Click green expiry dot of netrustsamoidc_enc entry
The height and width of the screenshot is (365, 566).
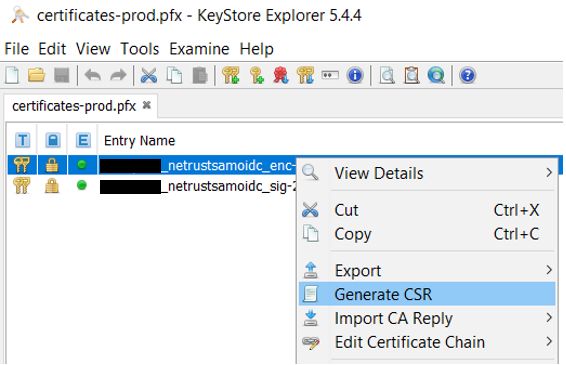click(x=82, y=165)
